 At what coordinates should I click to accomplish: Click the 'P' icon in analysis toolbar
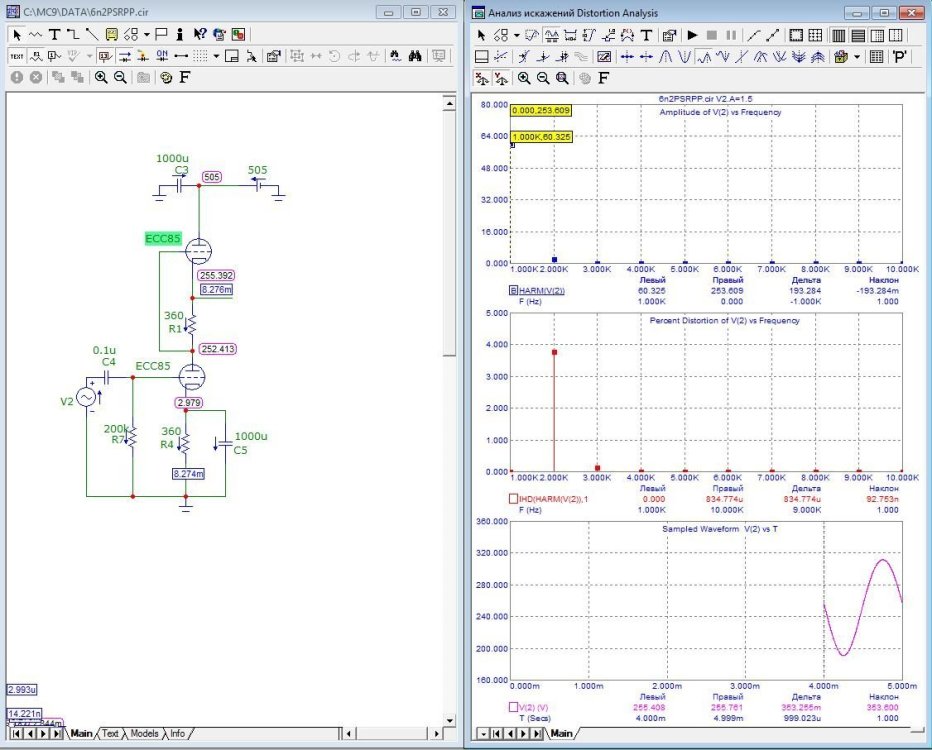pyautogui.click(x=900, y=56)
